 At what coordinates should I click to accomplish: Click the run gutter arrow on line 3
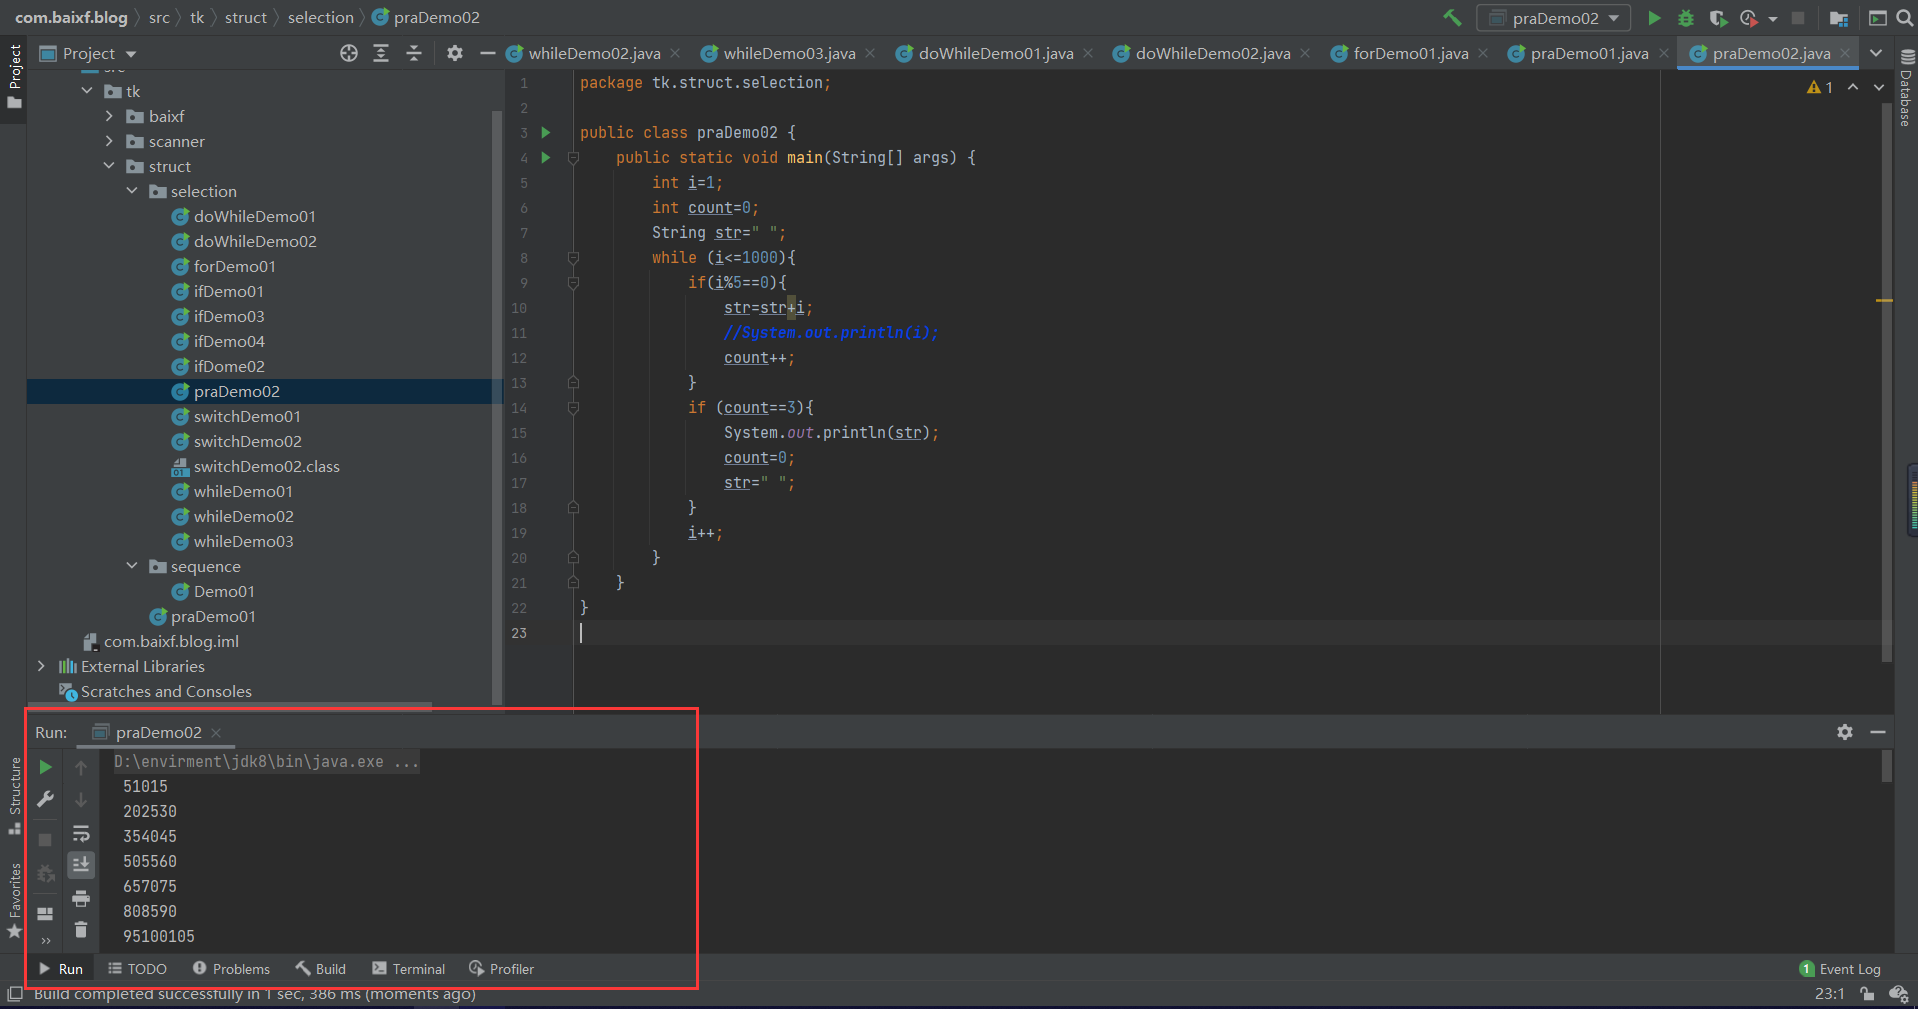click(546, 132)
